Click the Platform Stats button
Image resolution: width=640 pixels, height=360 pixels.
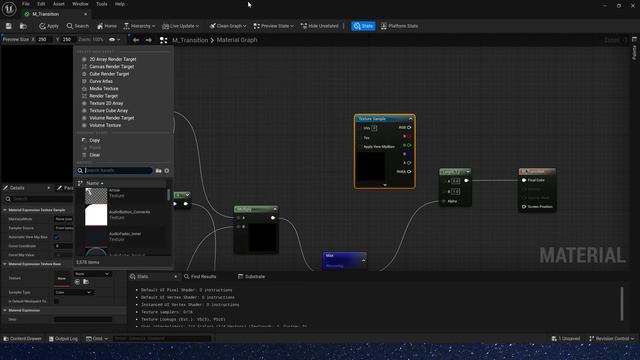(399, 26)
